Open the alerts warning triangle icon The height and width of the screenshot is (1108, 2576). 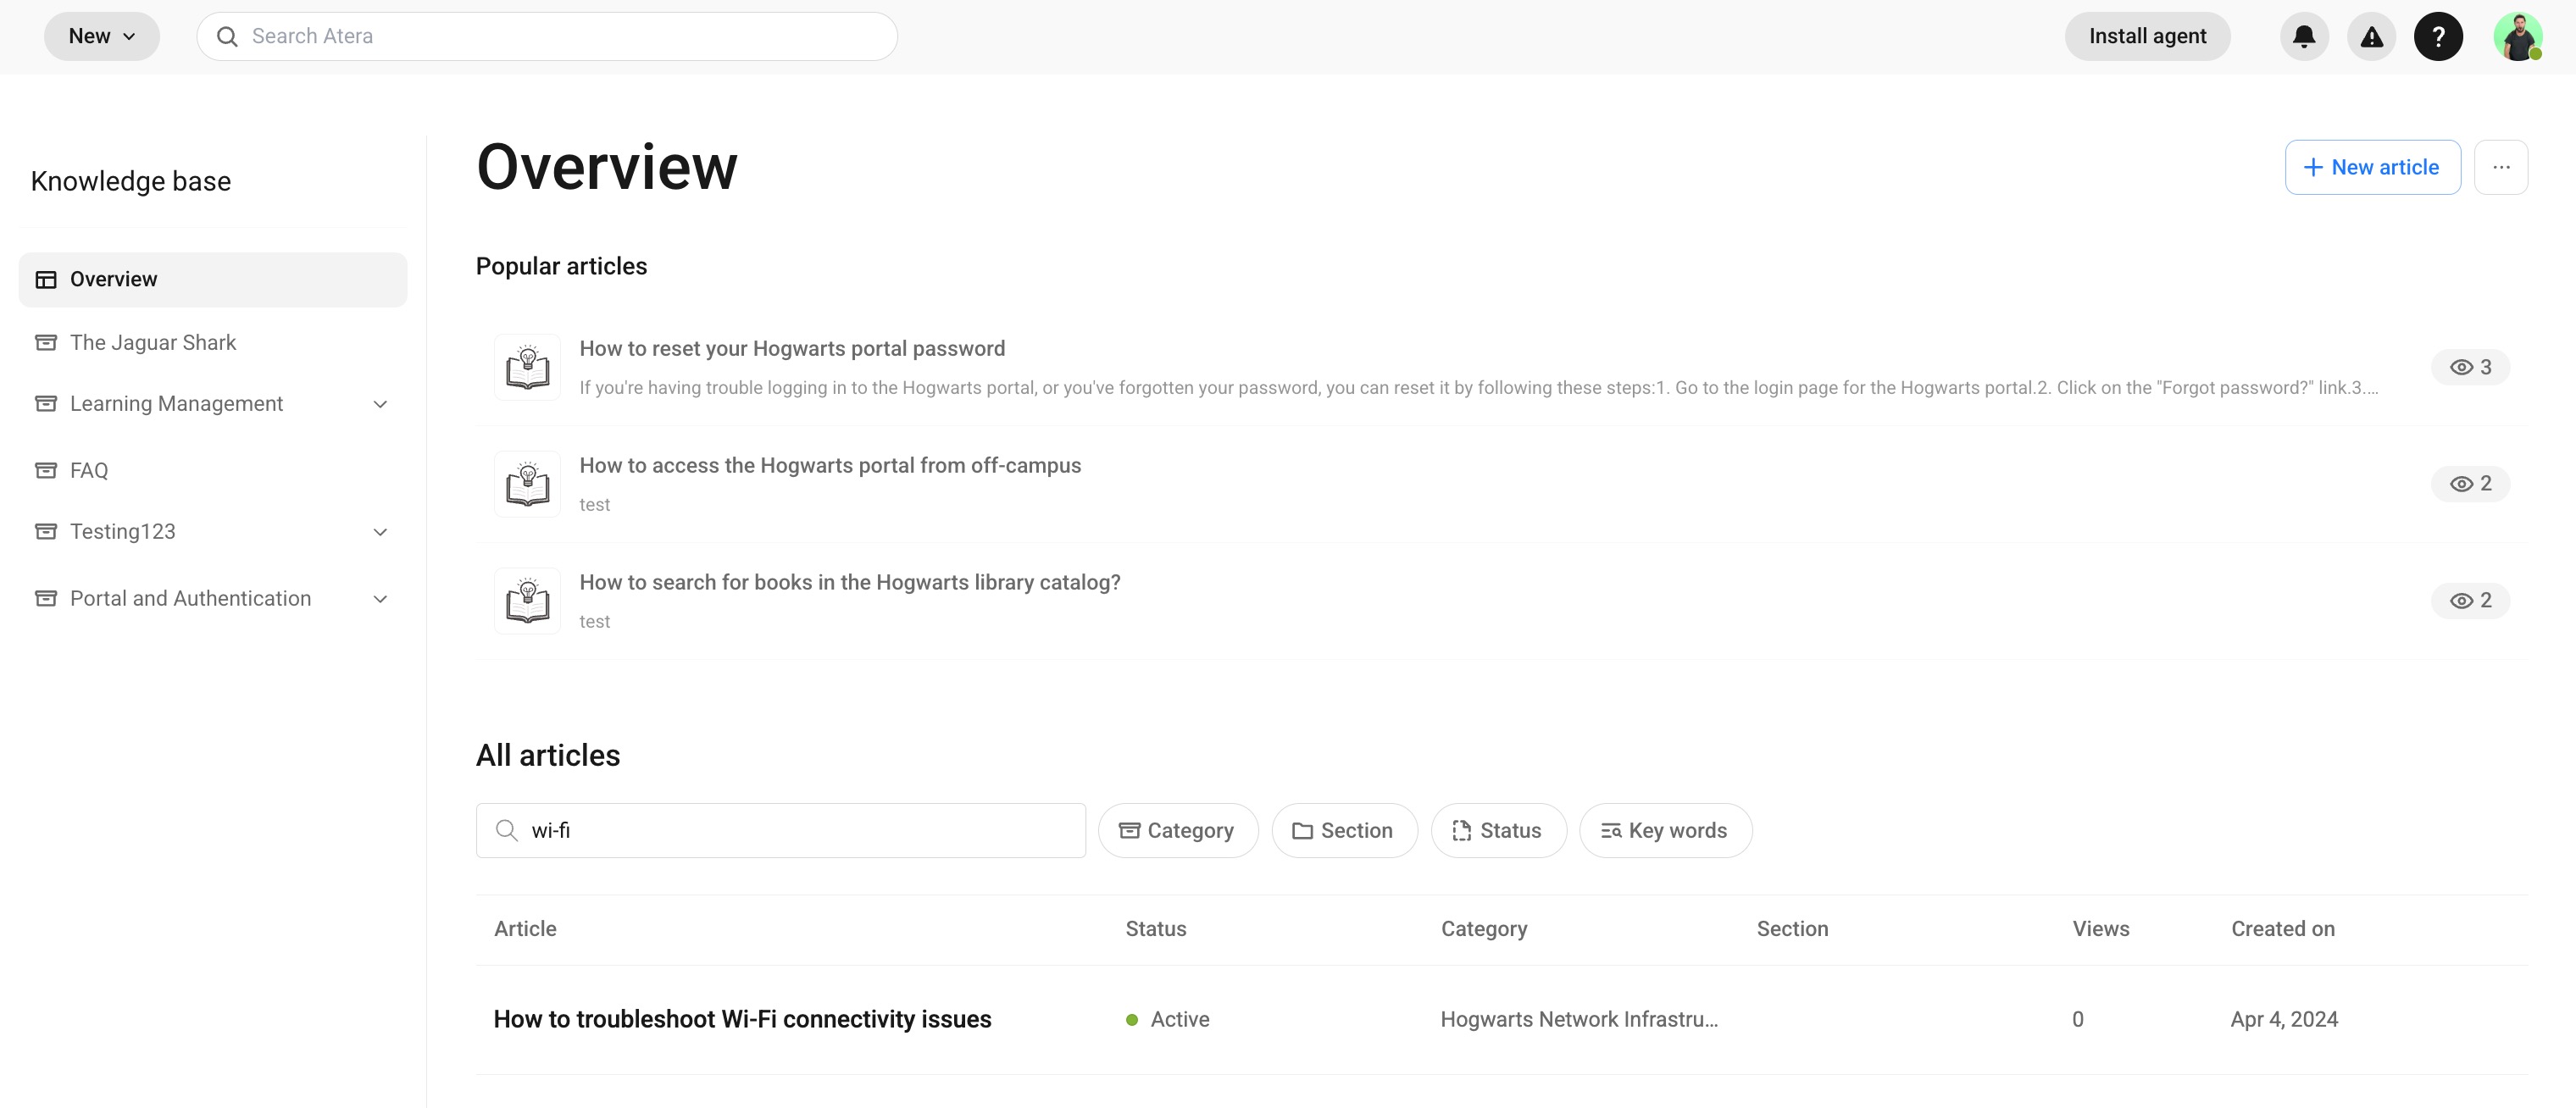point(2371,37)
